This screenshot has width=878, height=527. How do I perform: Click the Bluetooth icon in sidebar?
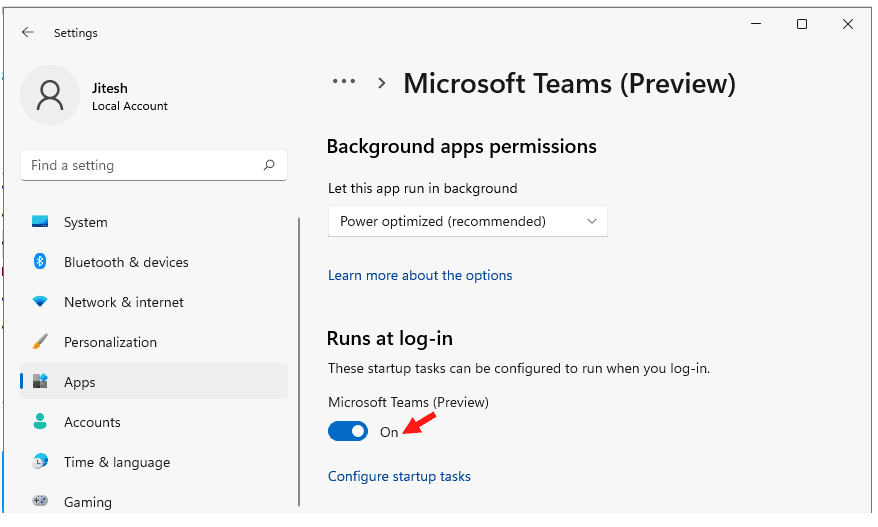point(40,262)
